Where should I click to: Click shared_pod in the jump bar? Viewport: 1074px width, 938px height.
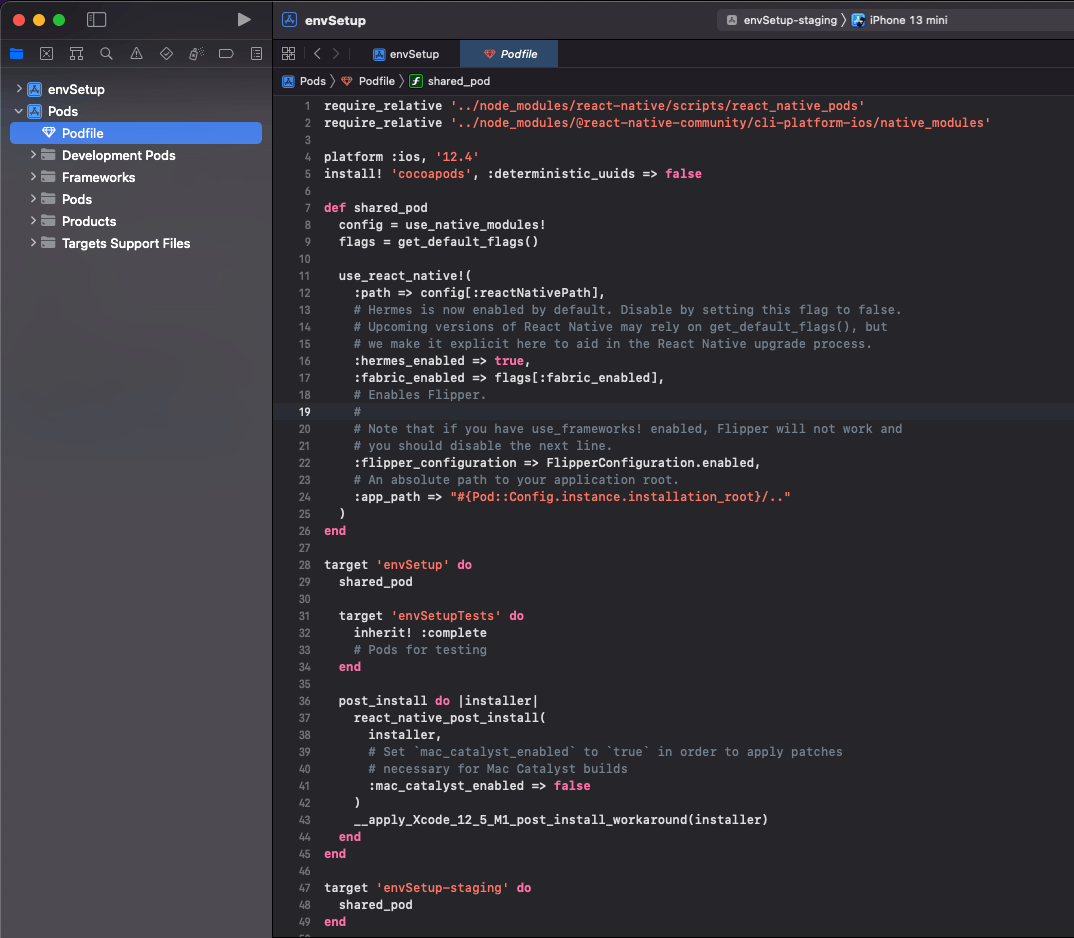450,81
